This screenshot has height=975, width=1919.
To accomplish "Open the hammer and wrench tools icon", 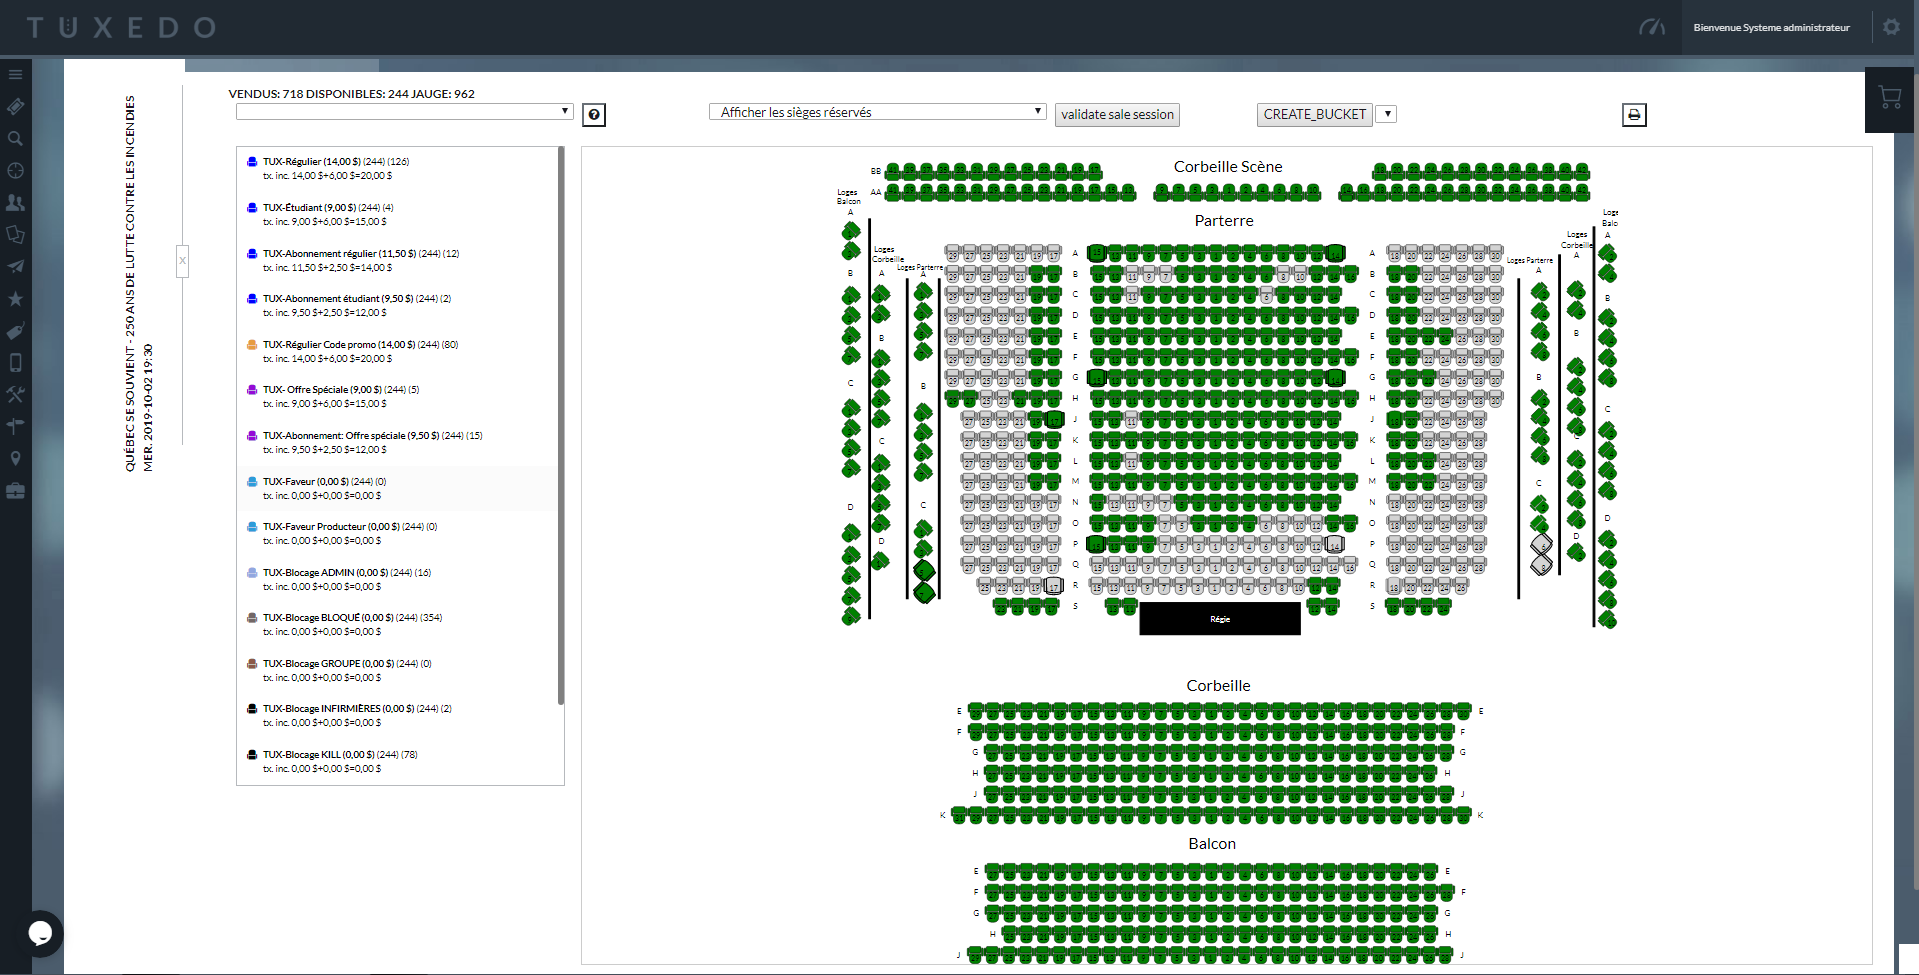I will (15, 394).
